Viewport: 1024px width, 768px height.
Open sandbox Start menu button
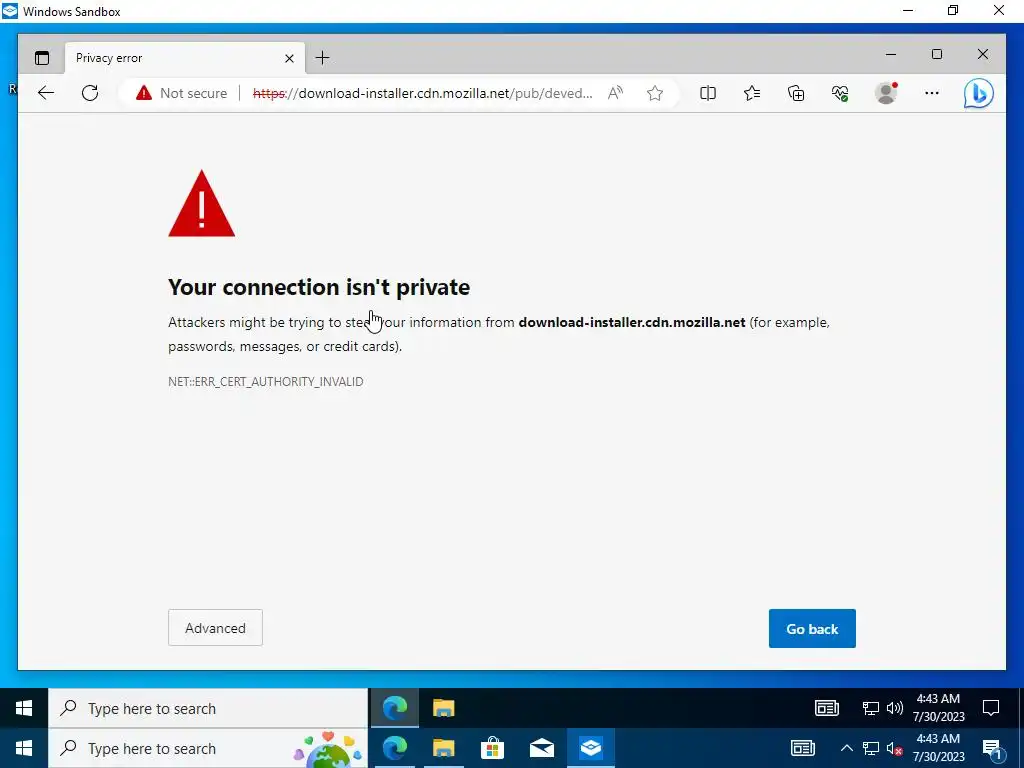coord(24,708)
